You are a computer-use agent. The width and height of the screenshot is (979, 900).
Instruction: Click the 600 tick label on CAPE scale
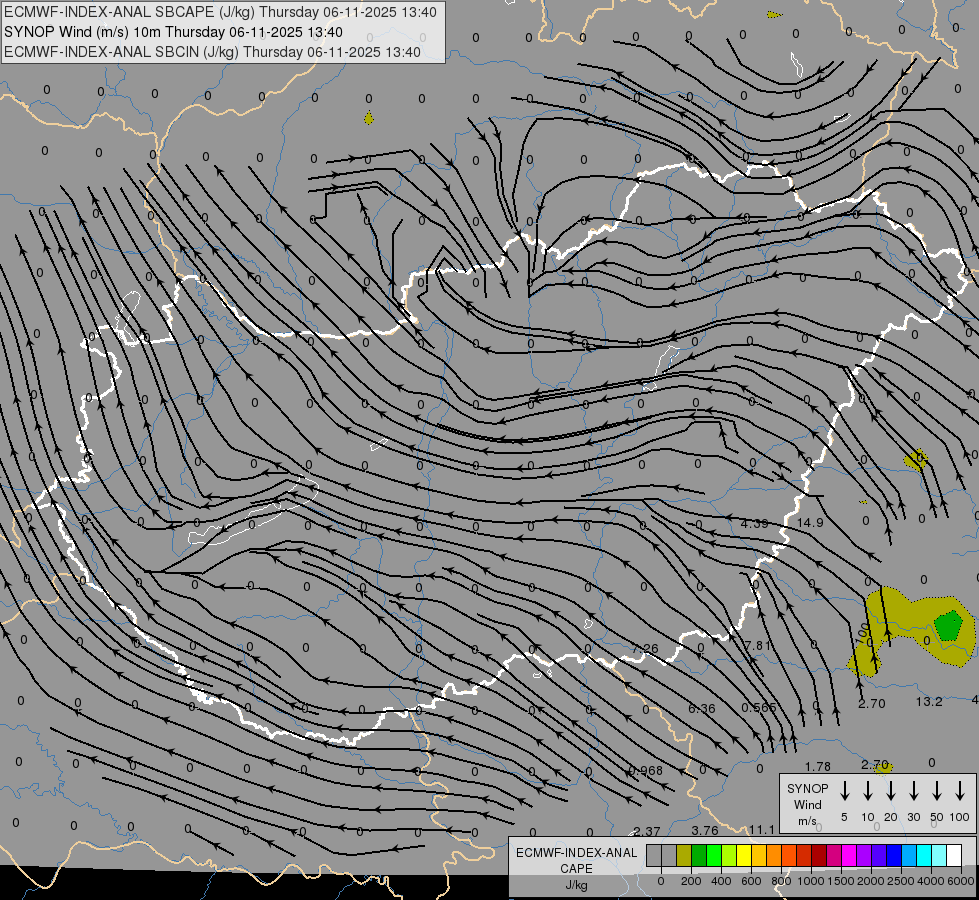click(751, 881)
